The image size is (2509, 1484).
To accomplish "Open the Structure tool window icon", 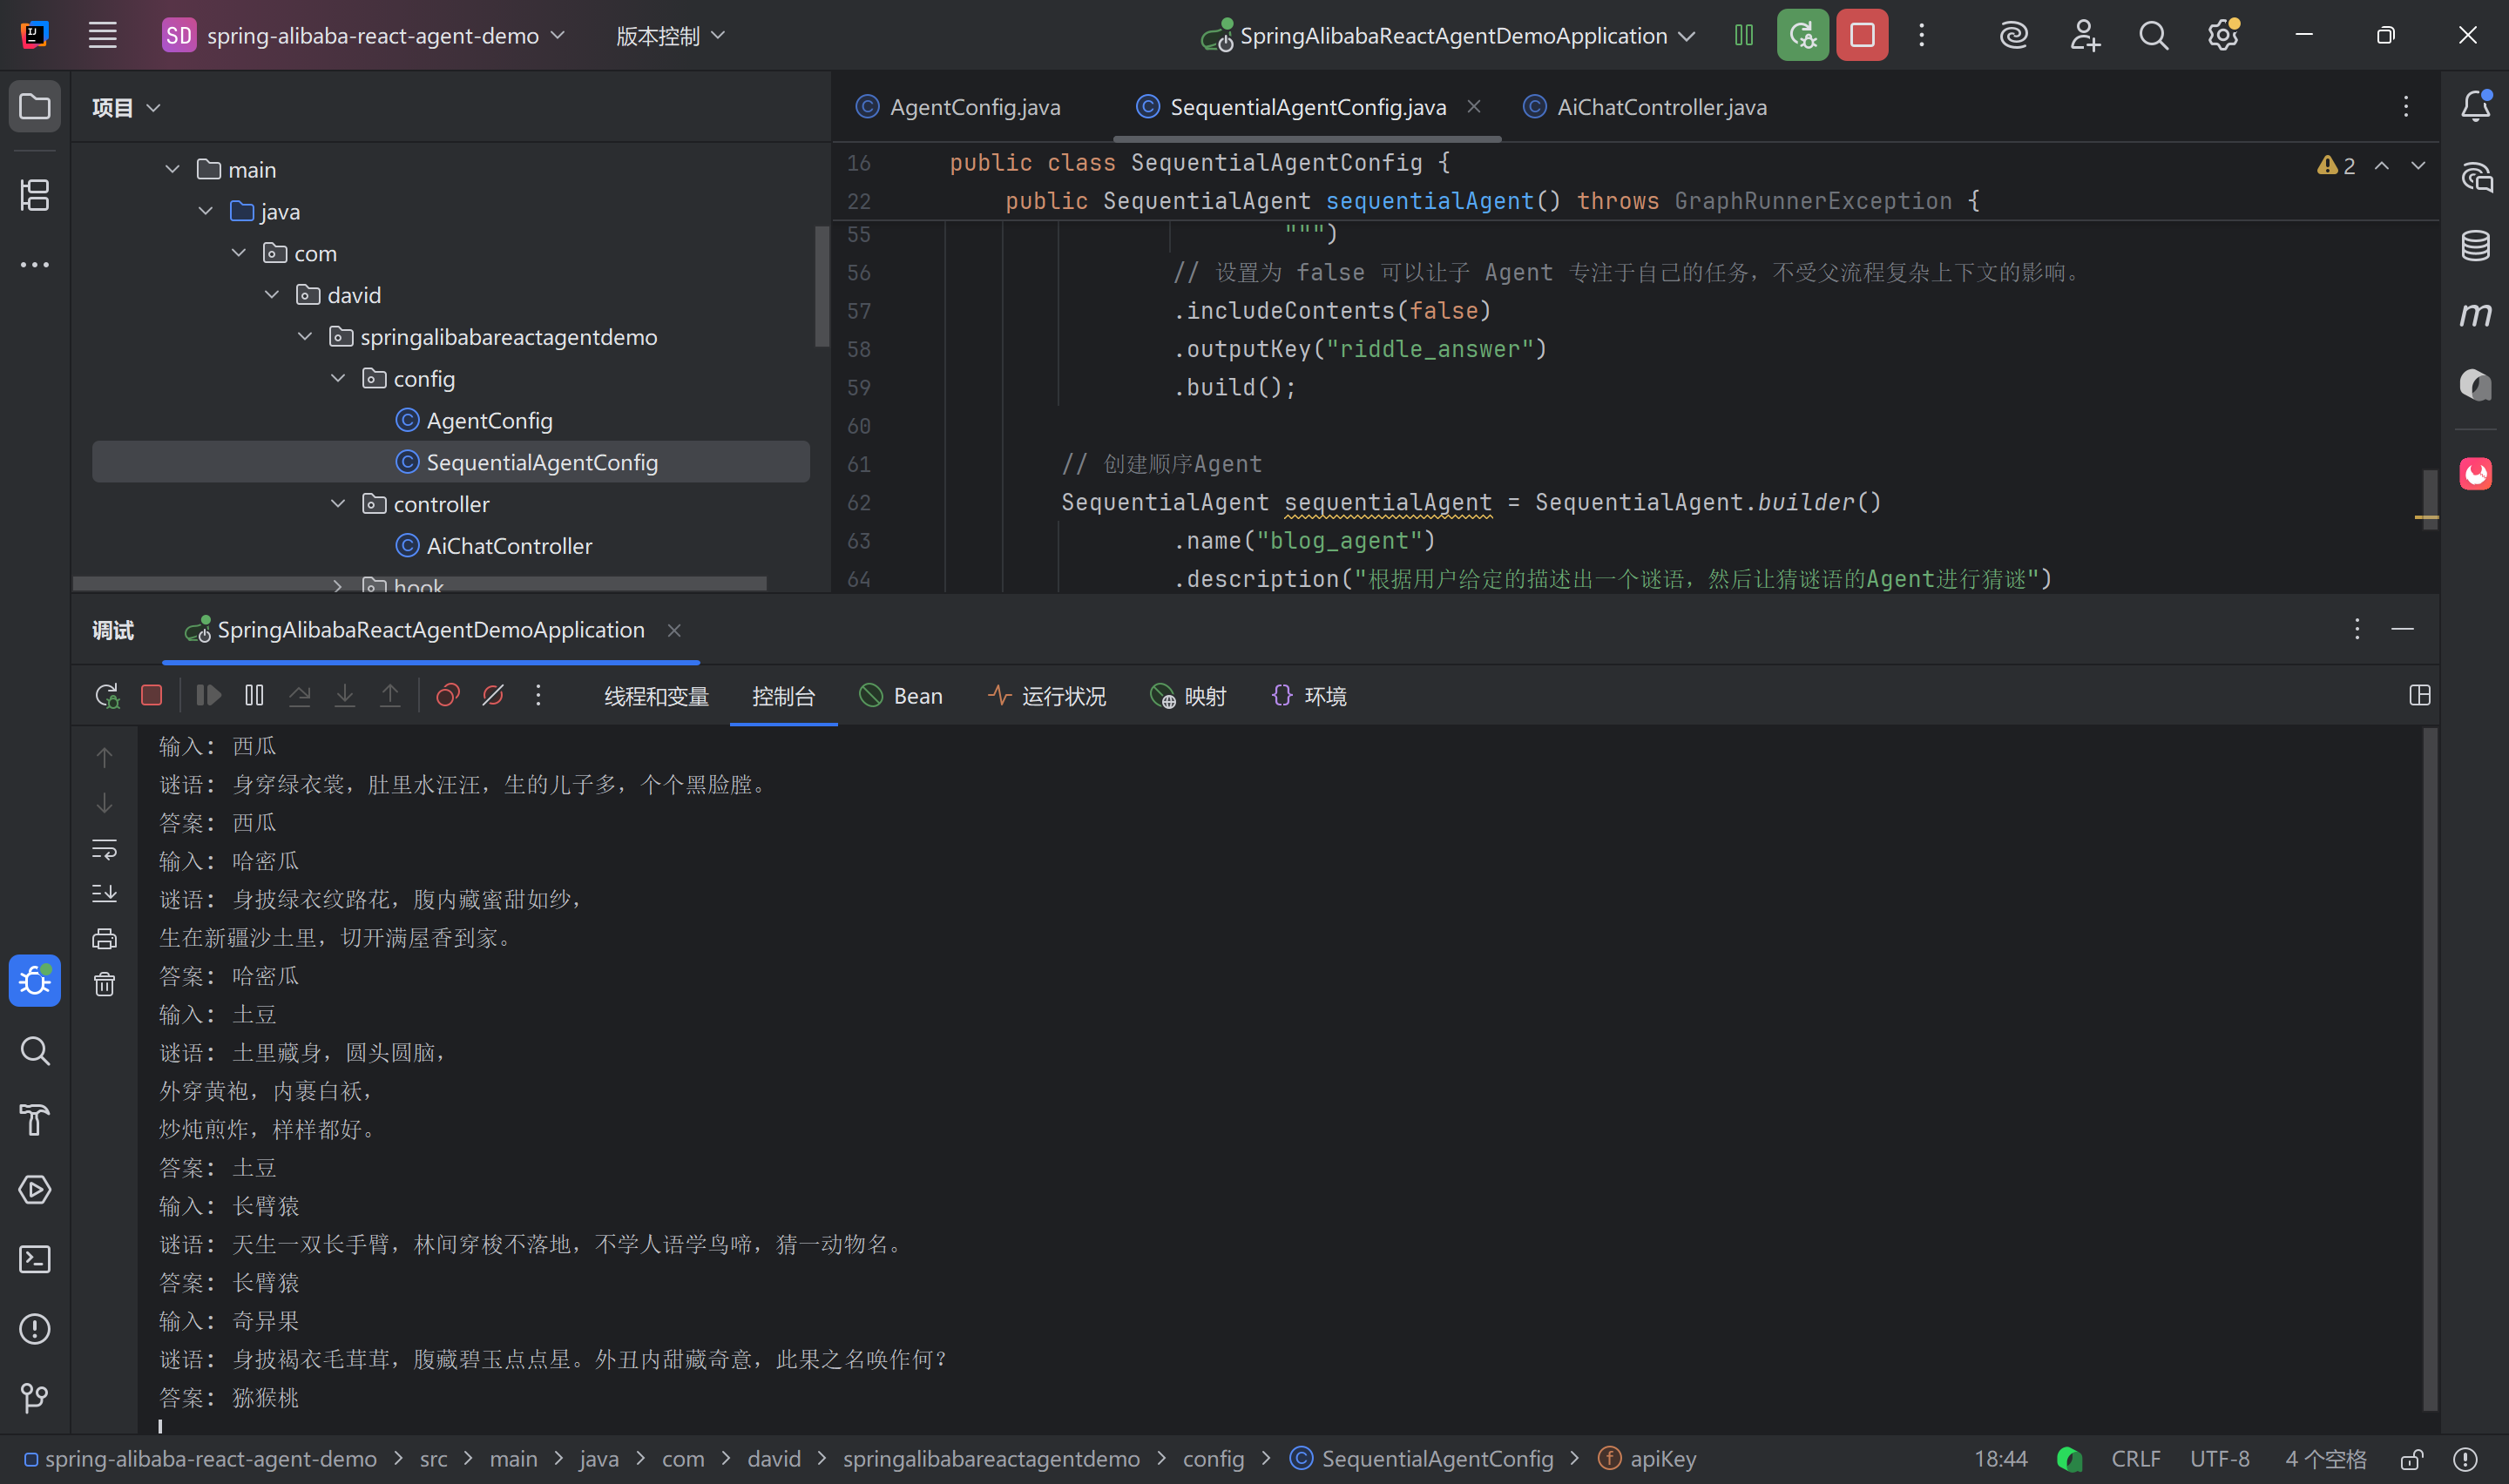I will (x=35, y=195).
